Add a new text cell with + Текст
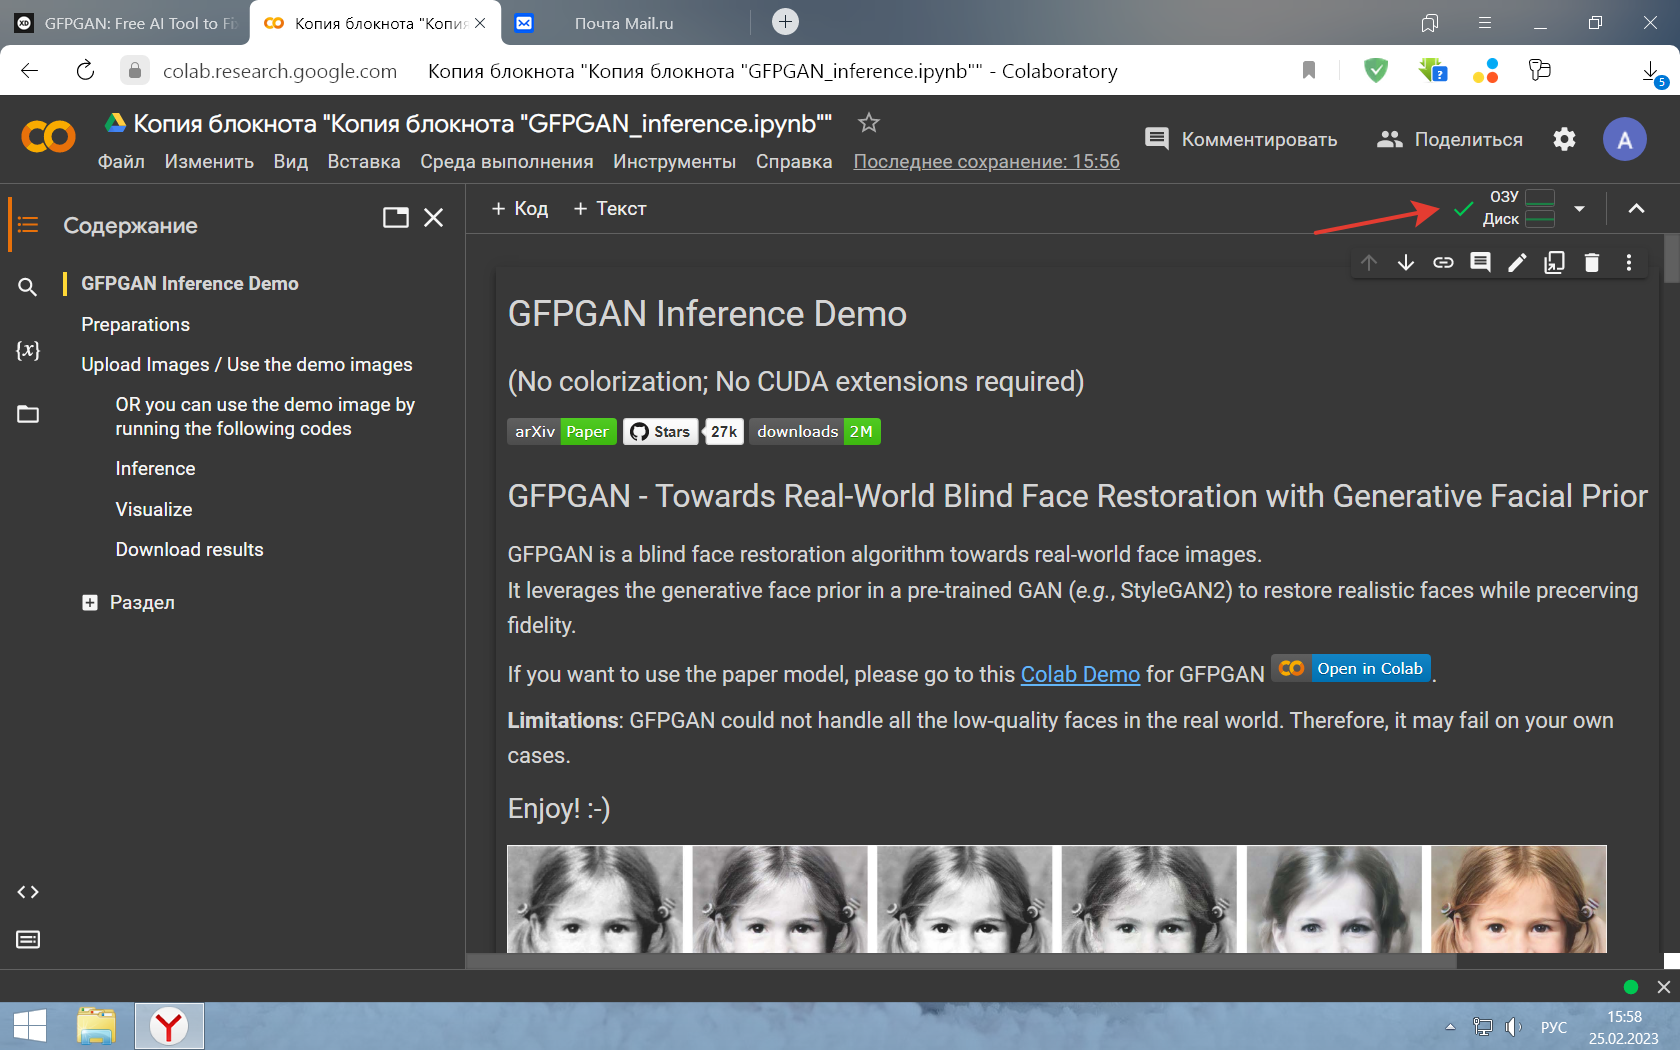 [x=610, y=208]
